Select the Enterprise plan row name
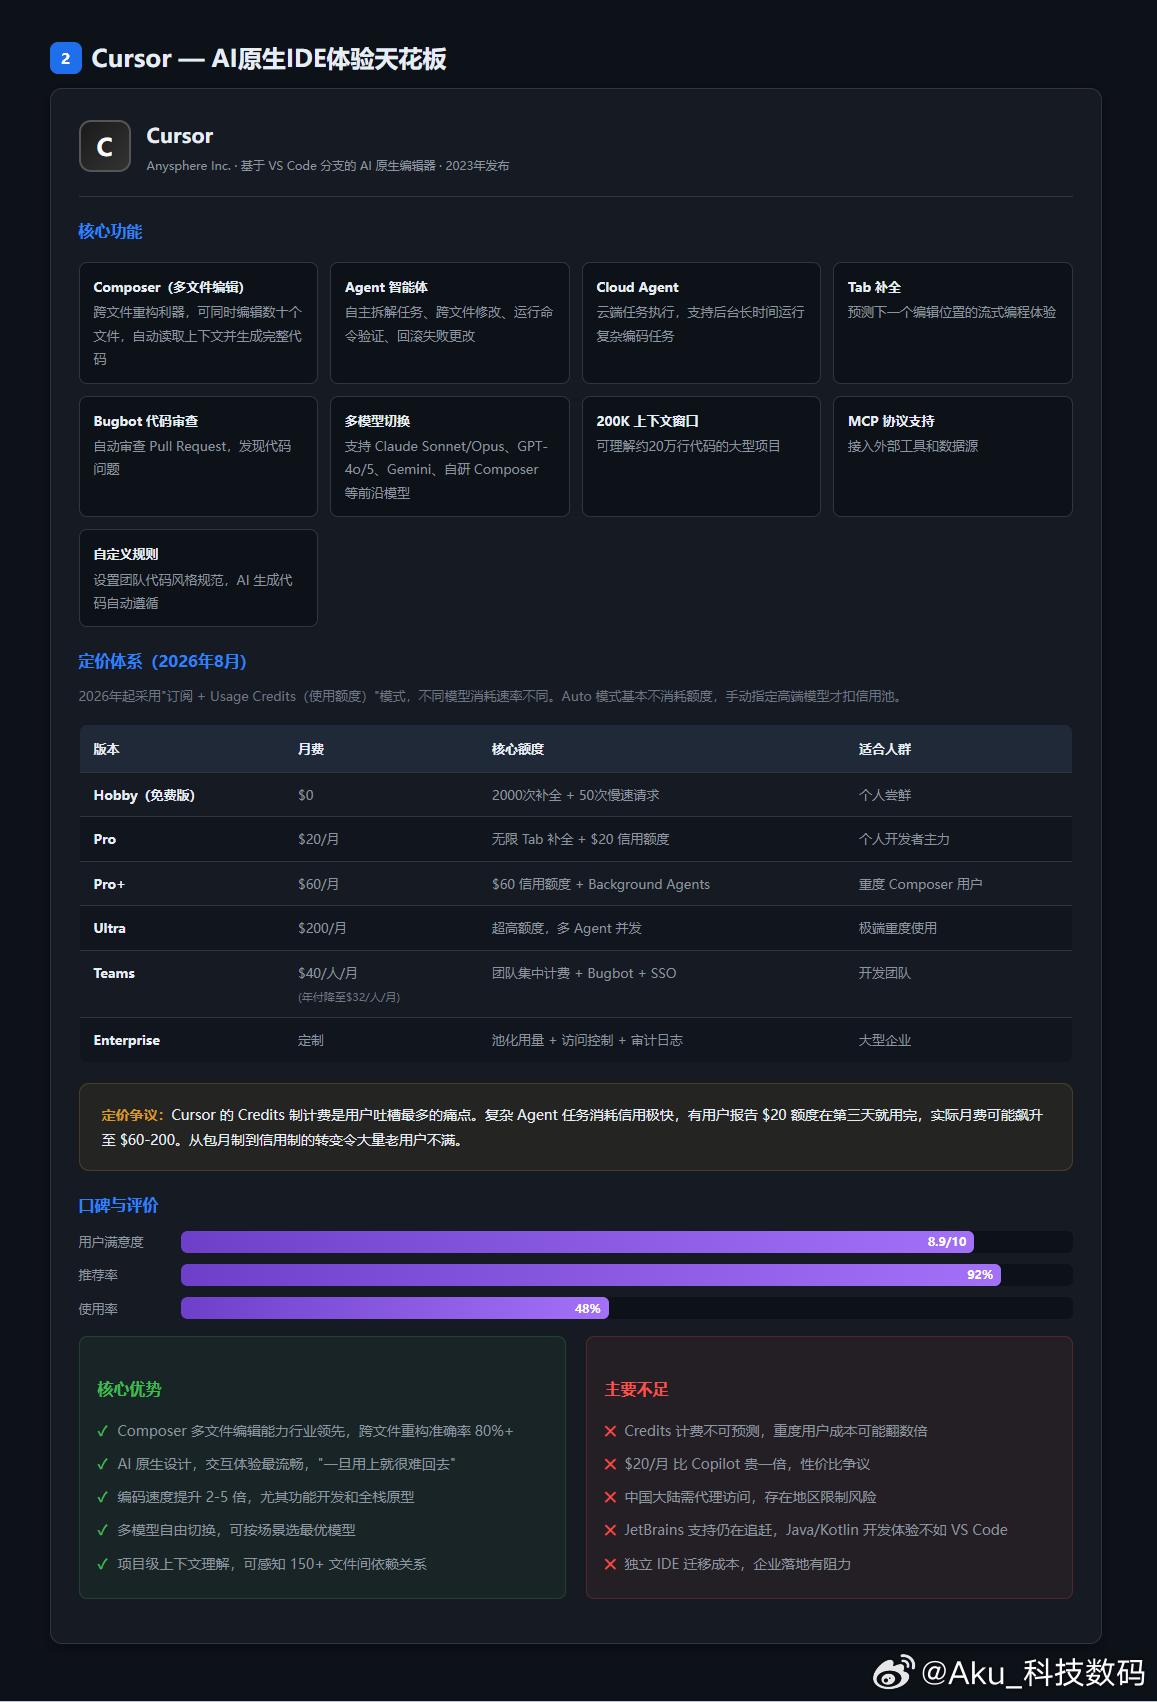 (127, 1040)
